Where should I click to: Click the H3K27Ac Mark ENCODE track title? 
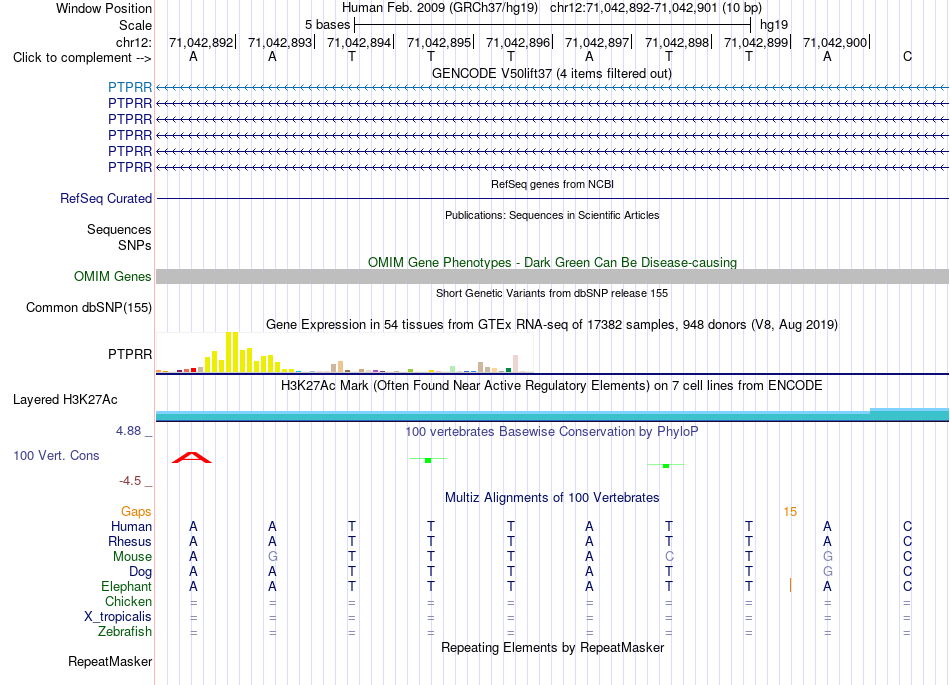coord(552,386)
